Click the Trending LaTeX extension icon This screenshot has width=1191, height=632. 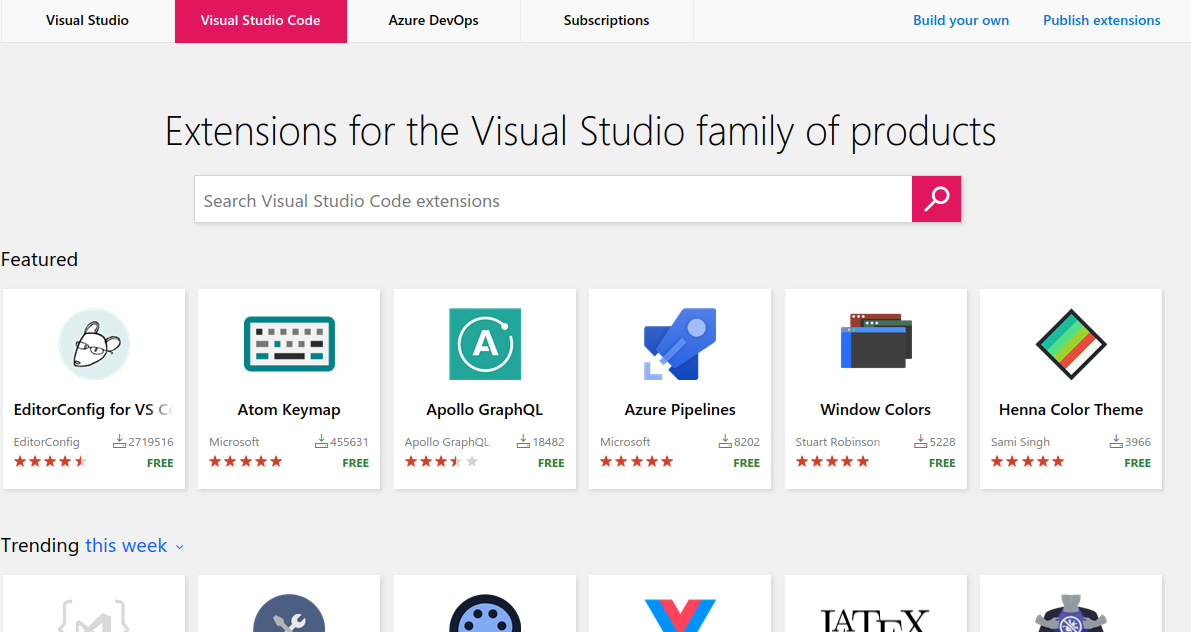point(875,619)
